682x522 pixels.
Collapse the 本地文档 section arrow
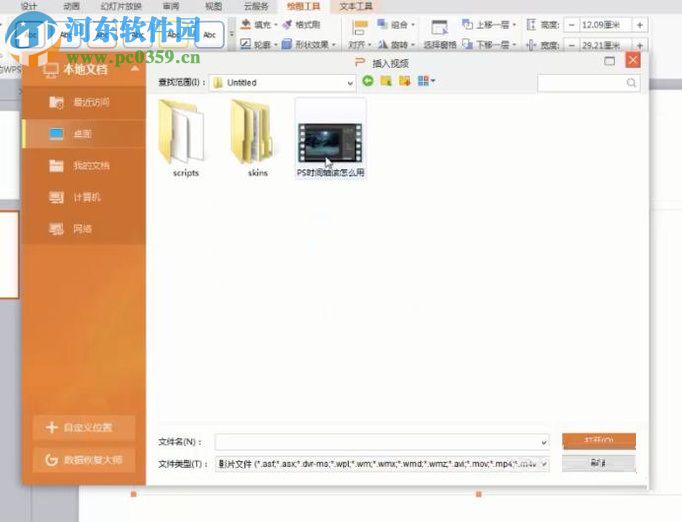pyautogui.click(x=135, y=69)
